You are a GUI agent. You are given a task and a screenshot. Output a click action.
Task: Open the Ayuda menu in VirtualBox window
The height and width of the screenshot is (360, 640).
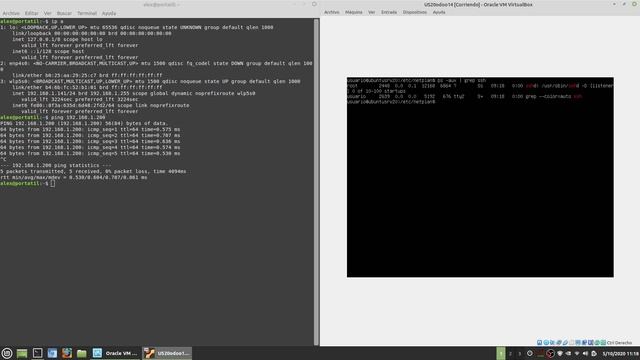point(439,12)
